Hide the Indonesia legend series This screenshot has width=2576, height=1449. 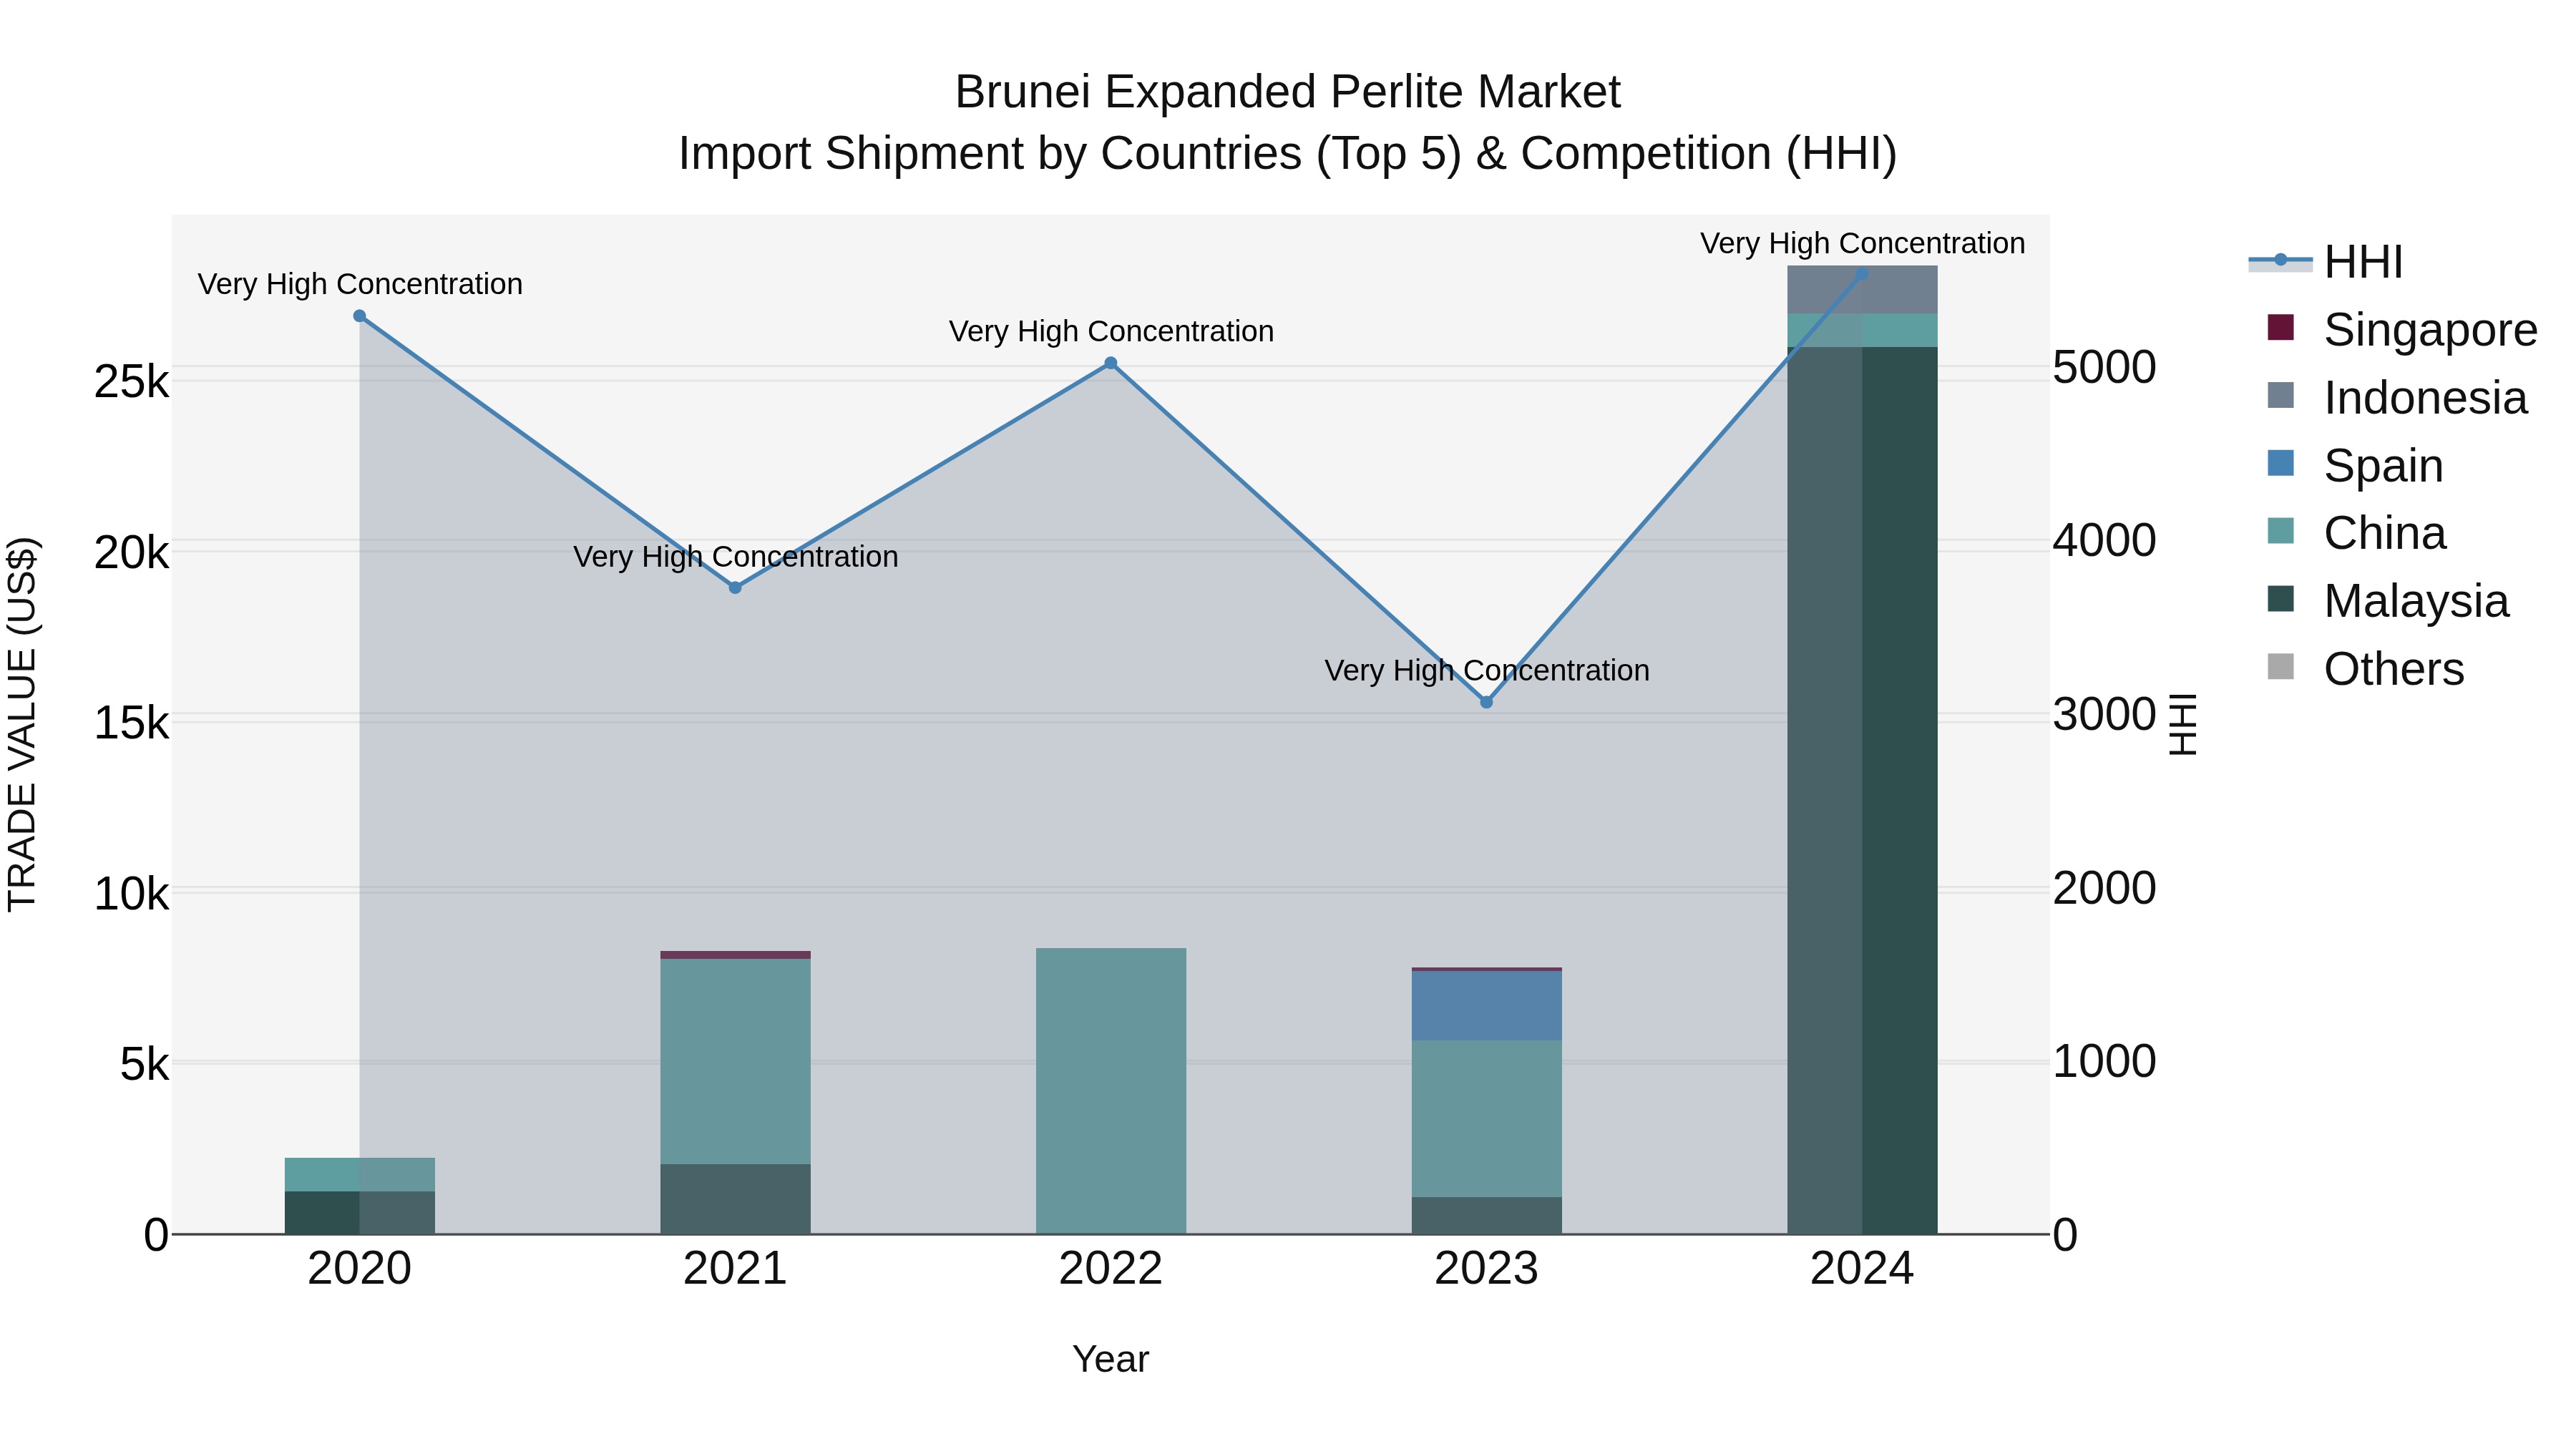pyautogui.click(x=2397, y=397)
